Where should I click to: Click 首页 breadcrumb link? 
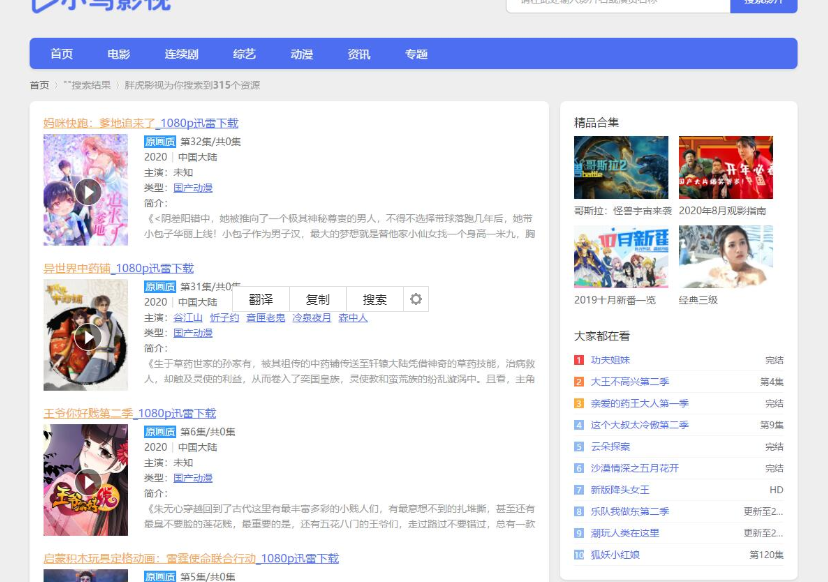point(39,85)
